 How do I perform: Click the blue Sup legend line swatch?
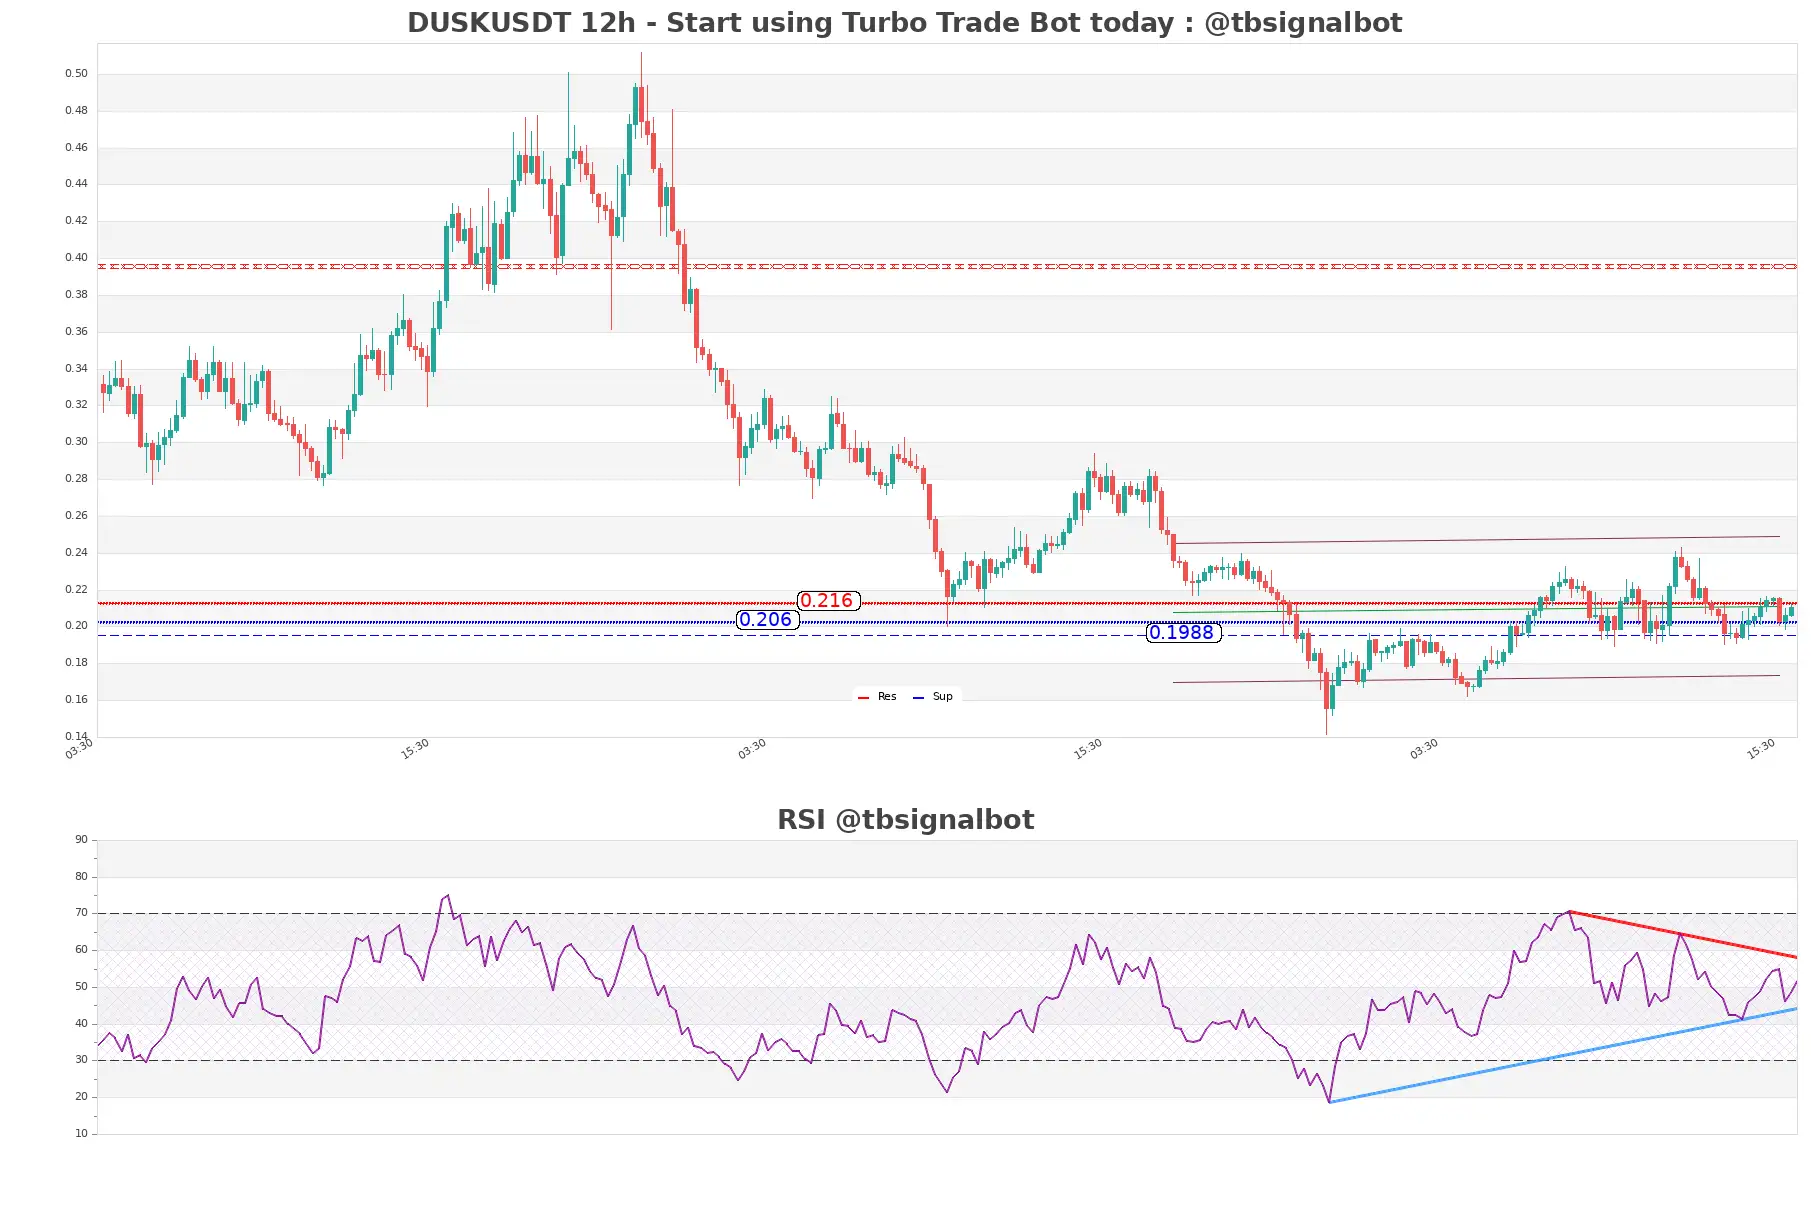[x=918, y=697]
